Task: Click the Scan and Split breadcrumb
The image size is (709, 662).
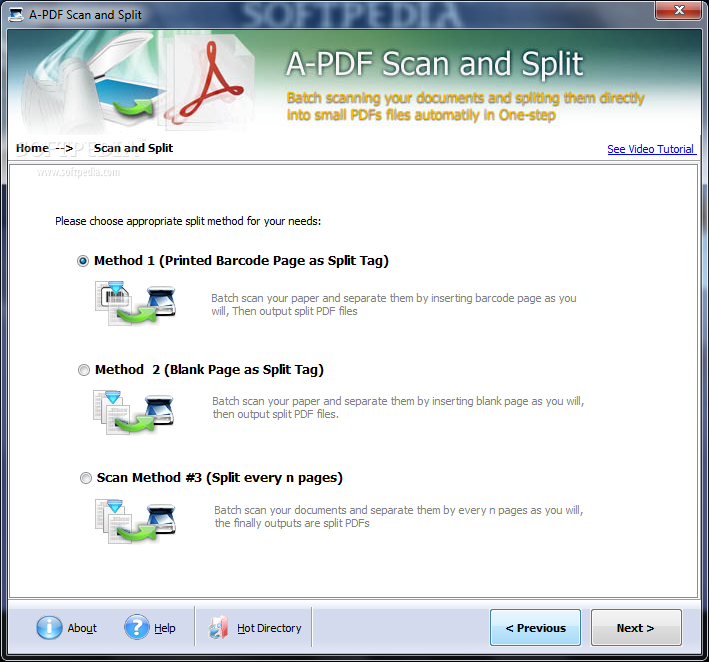Action: (x=133, y=148)
